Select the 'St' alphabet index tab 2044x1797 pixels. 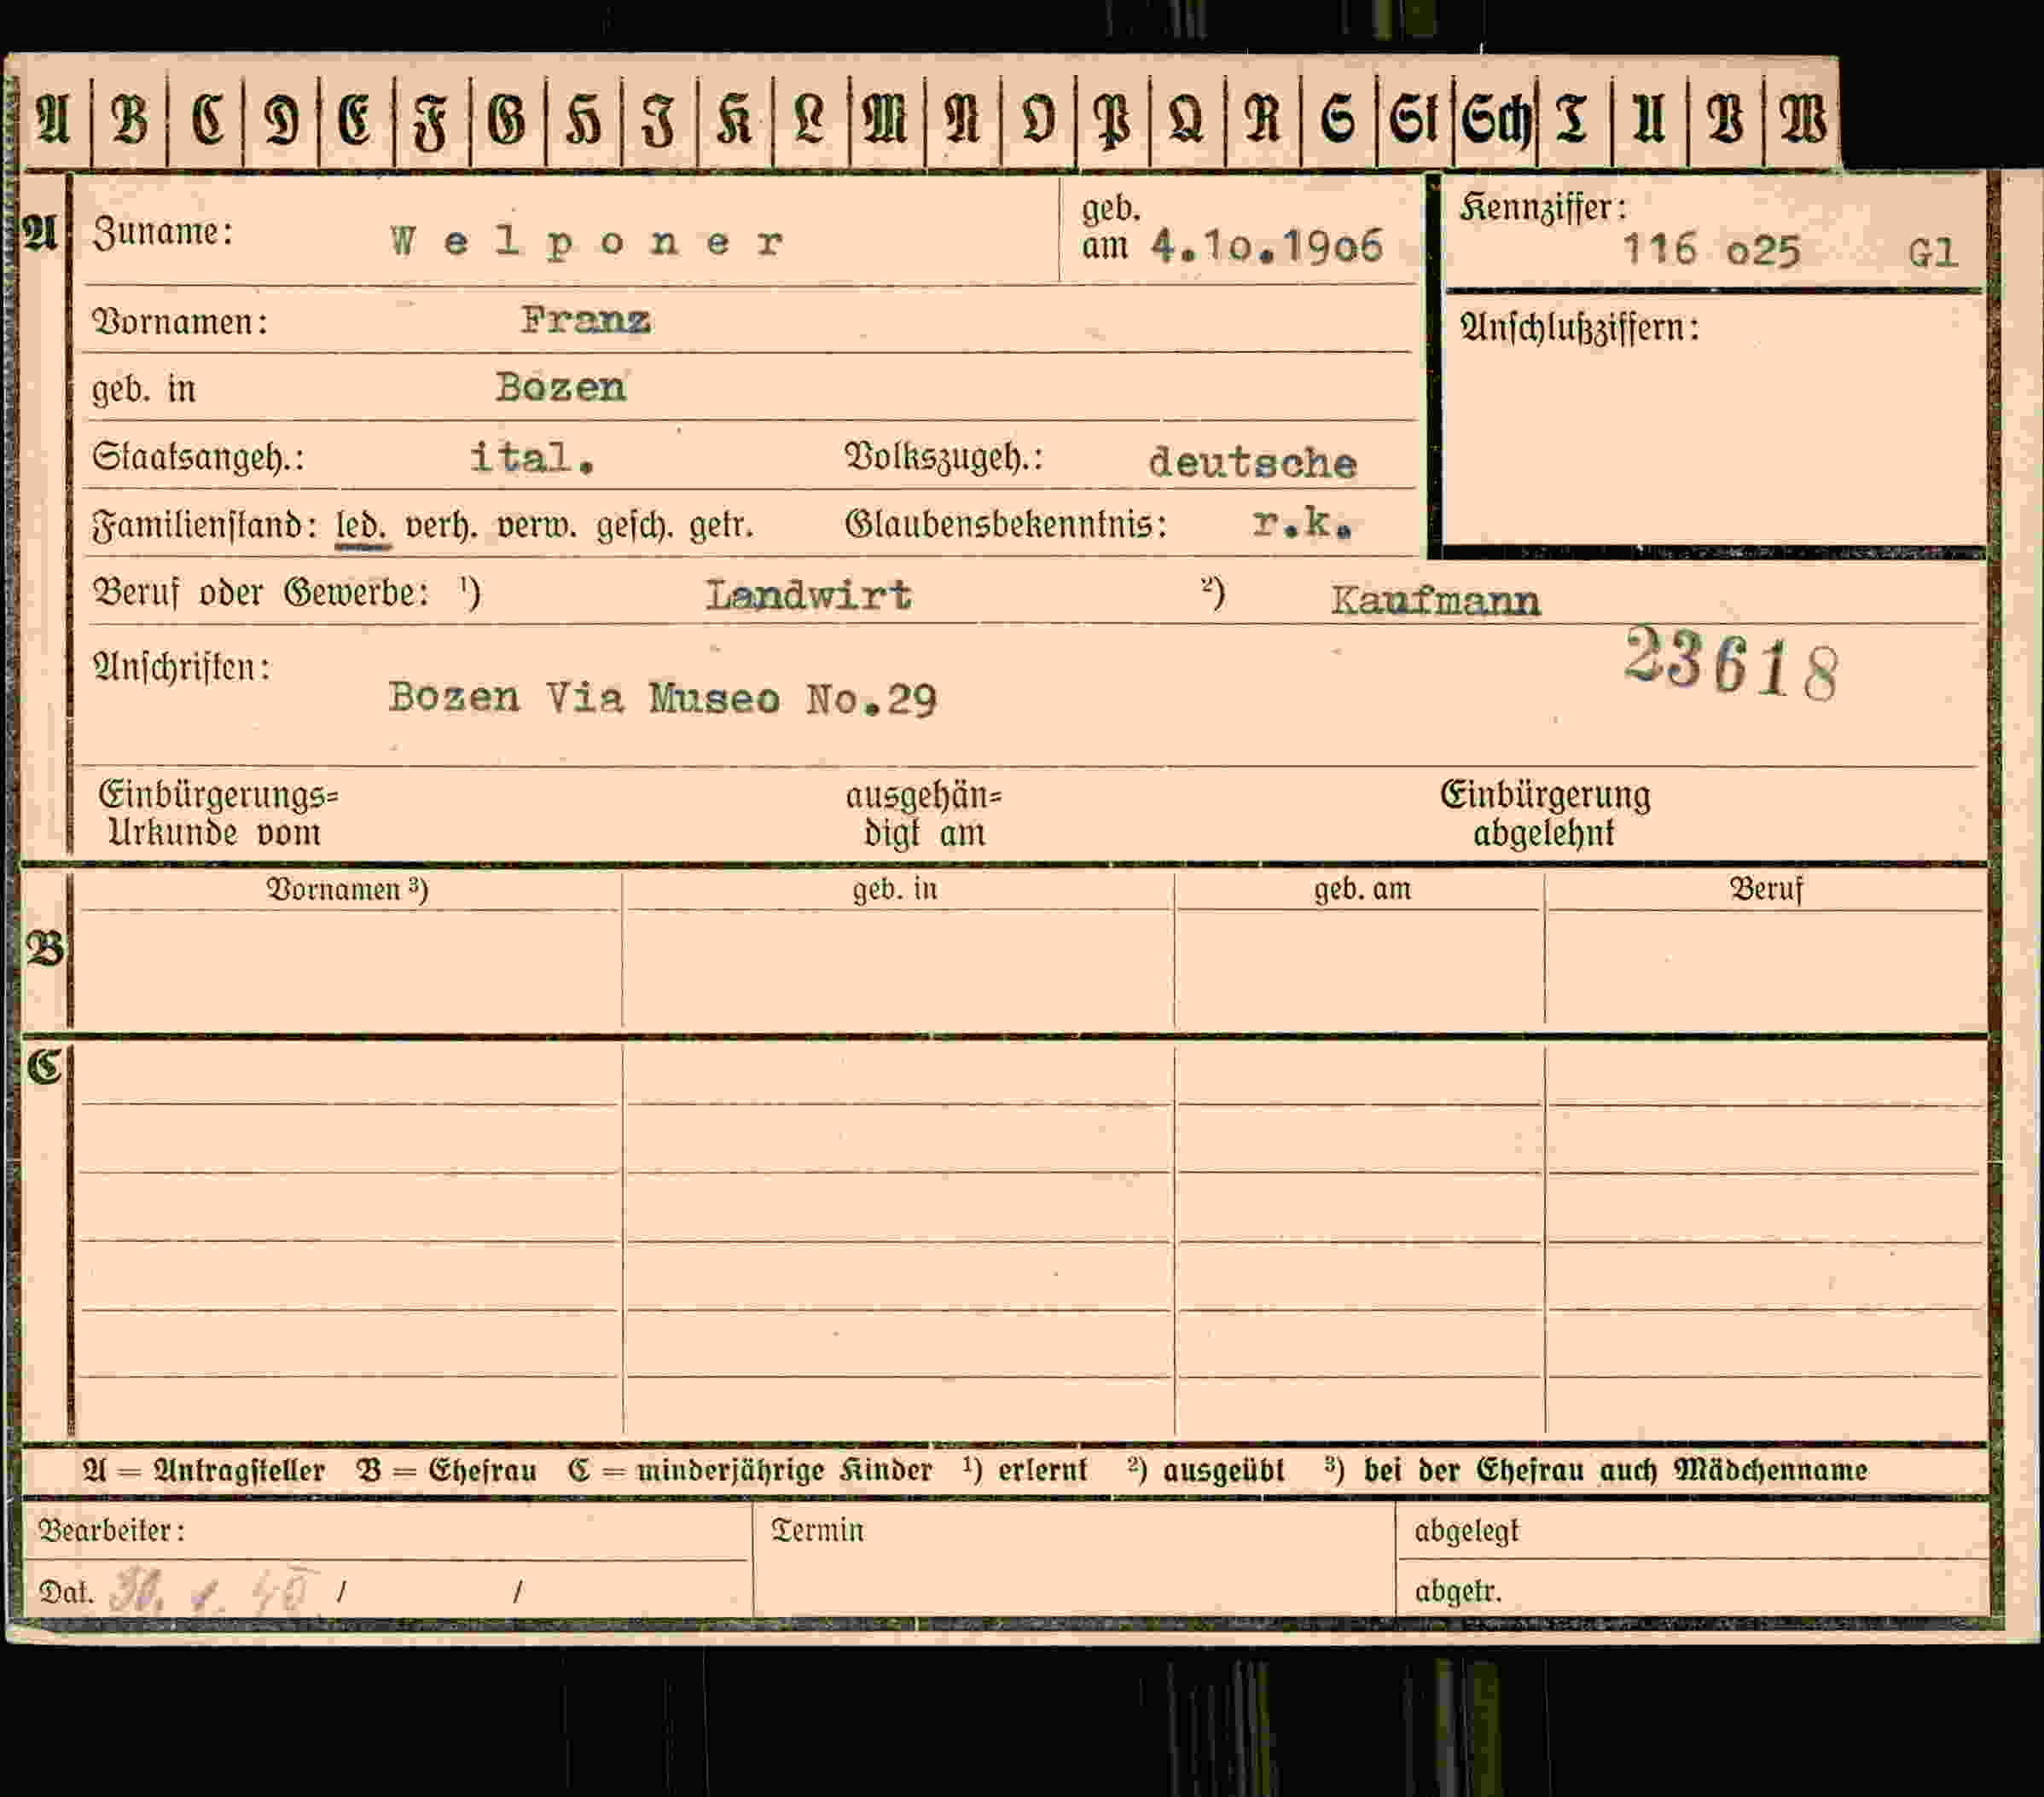(1414, 118)
